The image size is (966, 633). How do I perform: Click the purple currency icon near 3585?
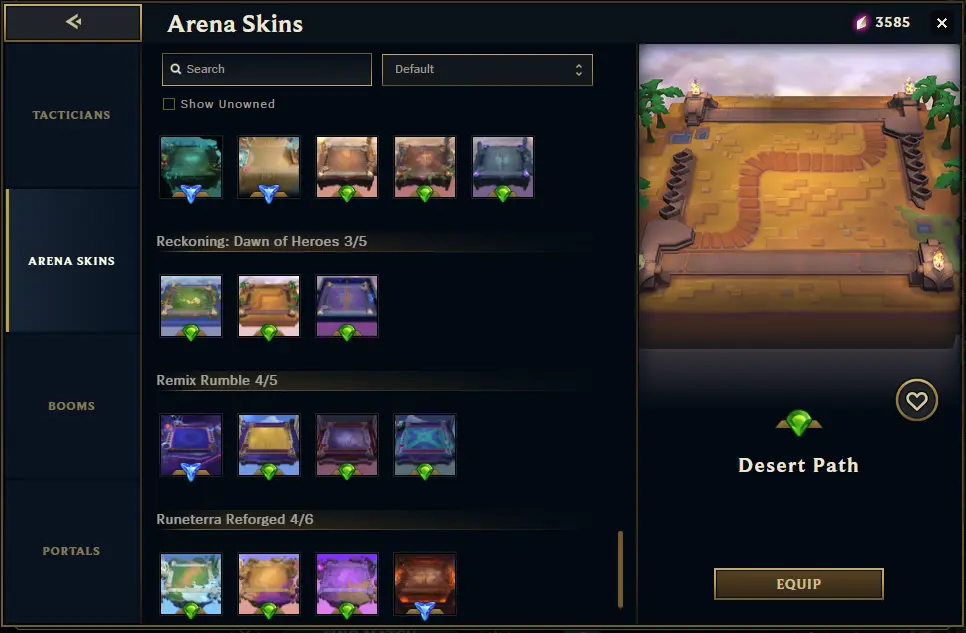coord(861,23)
